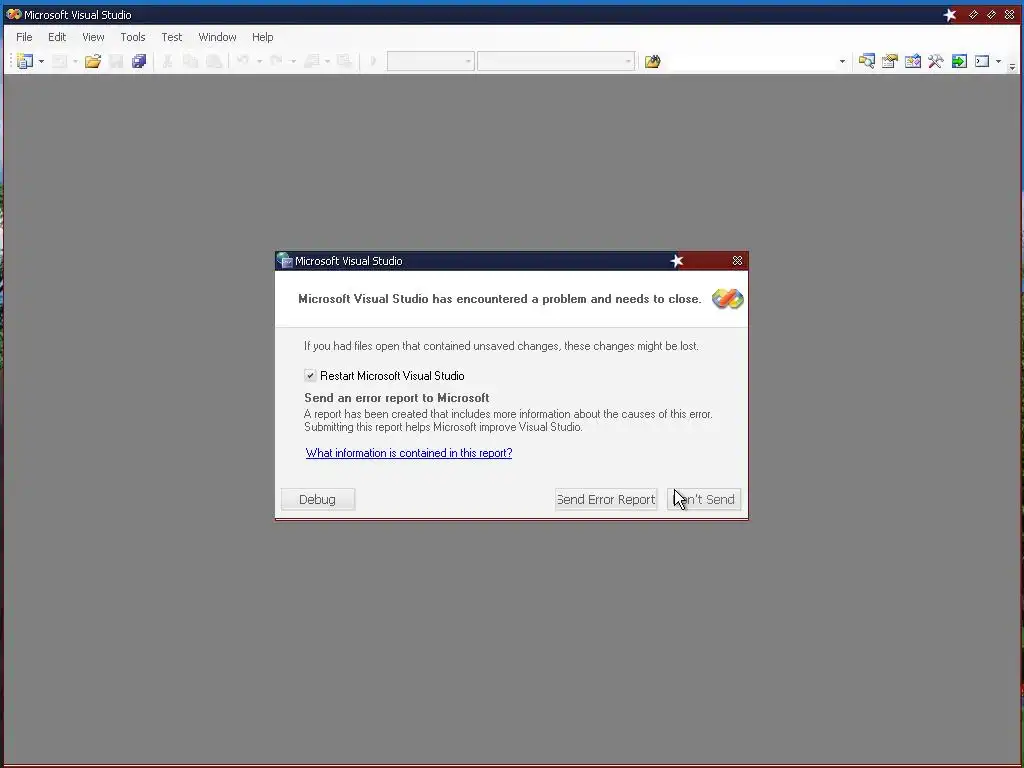The width and height of the screenshot is (1024, 768).
Task: Click the toolbar drag grip handle
Action: click(x=10, y=61)
